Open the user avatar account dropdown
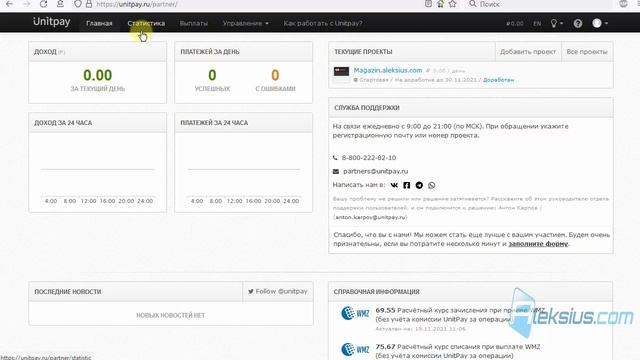The height and width of the screenshot is (360, 640). (x=600, y=23)
